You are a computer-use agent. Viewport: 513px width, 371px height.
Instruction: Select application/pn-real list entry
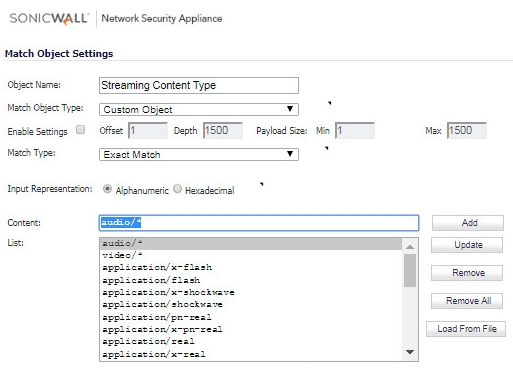click(251, 317)
